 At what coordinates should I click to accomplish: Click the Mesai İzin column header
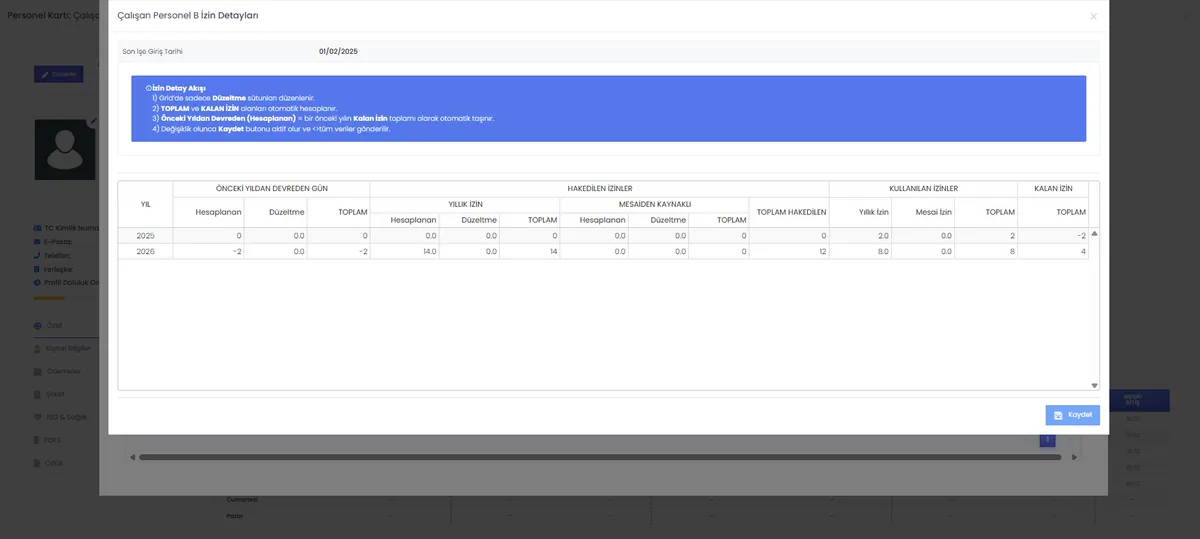click(923, 212)
